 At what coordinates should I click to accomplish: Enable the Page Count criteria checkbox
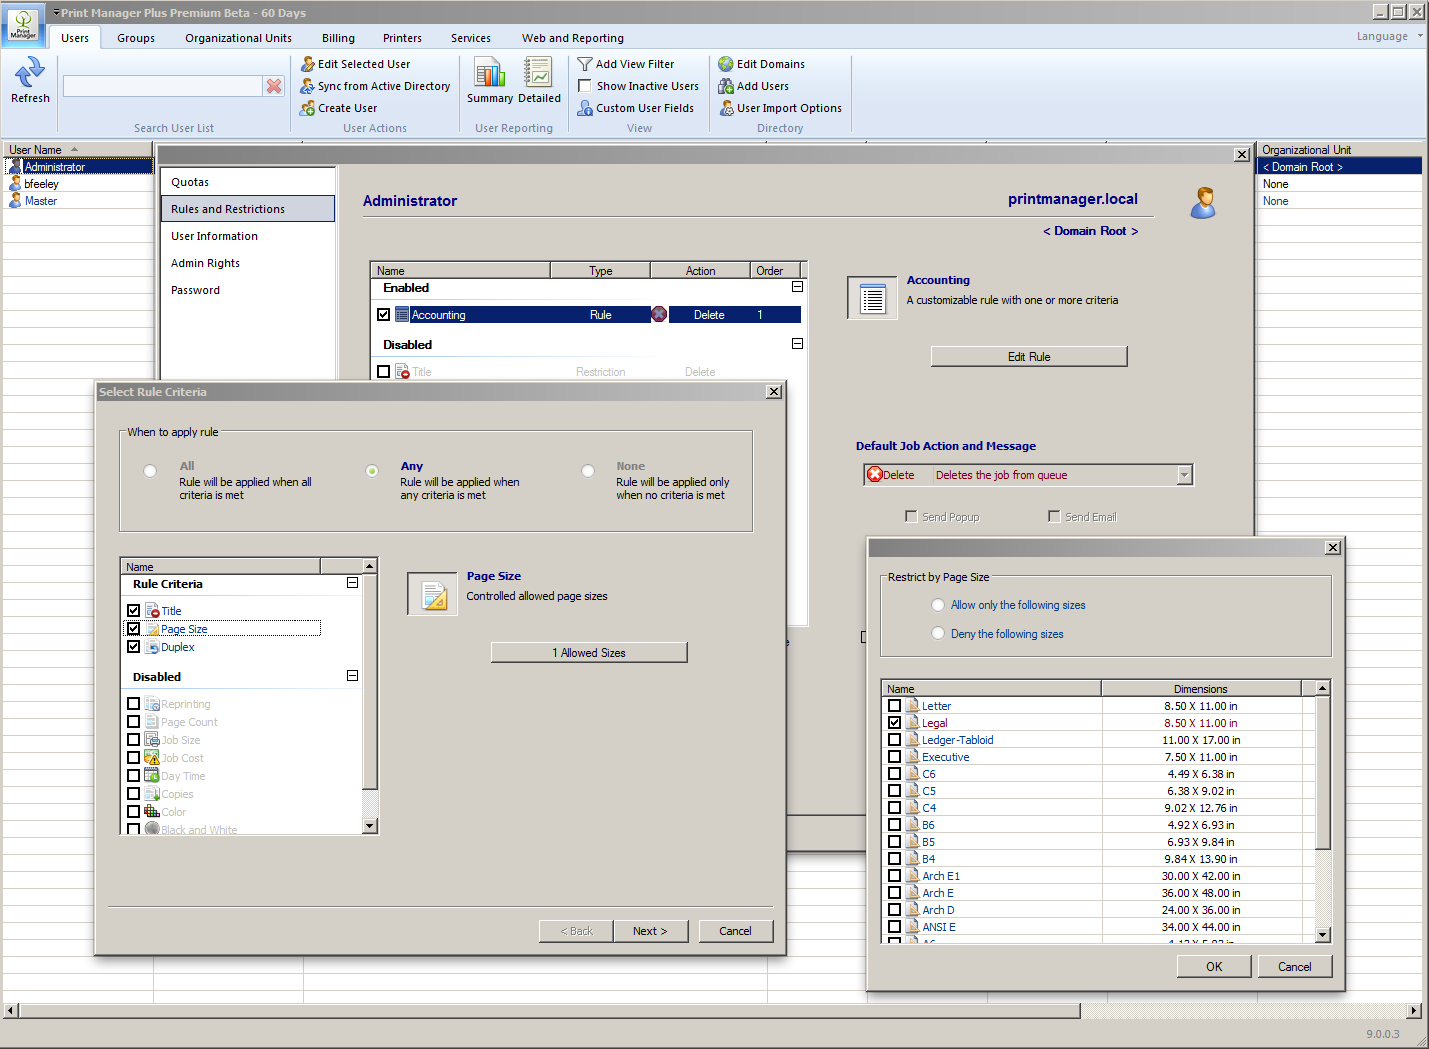pyautogui.click(x=134, y=722)
